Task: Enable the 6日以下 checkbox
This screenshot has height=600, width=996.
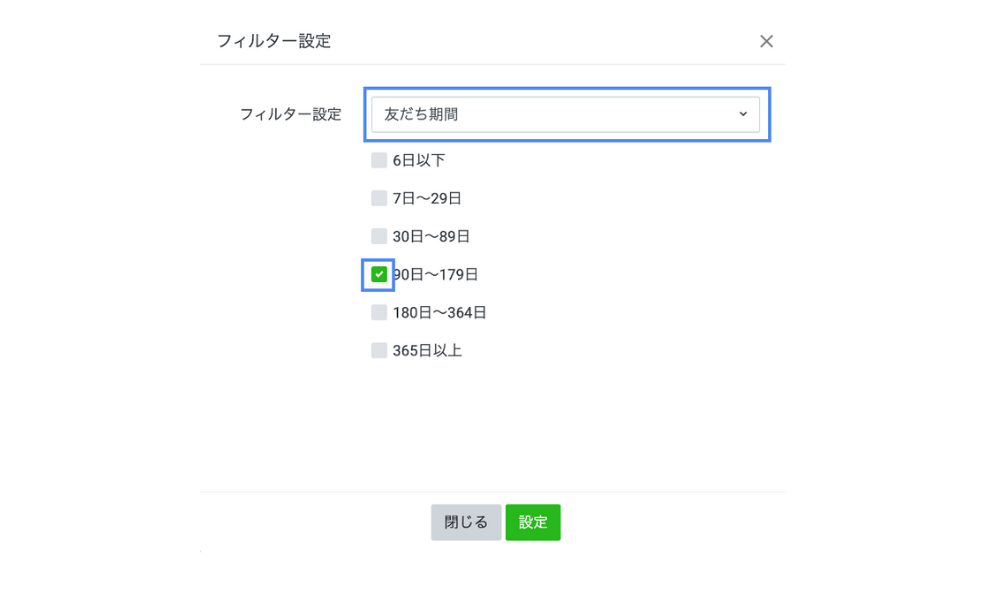Action: pos(379,160)
